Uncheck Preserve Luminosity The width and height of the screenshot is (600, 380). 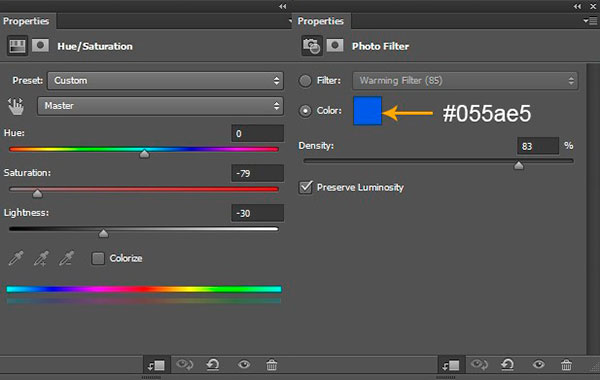(305, 187)
